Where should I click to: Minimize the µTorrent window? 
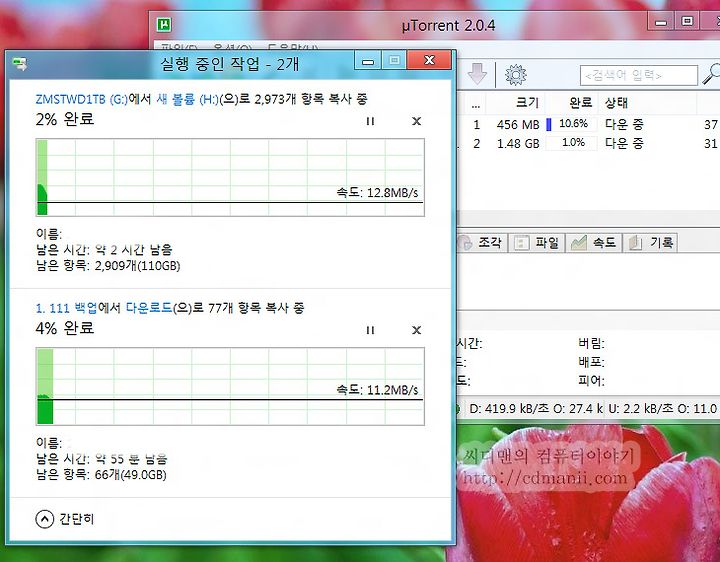pyautogui.click(x=661, y=22)
